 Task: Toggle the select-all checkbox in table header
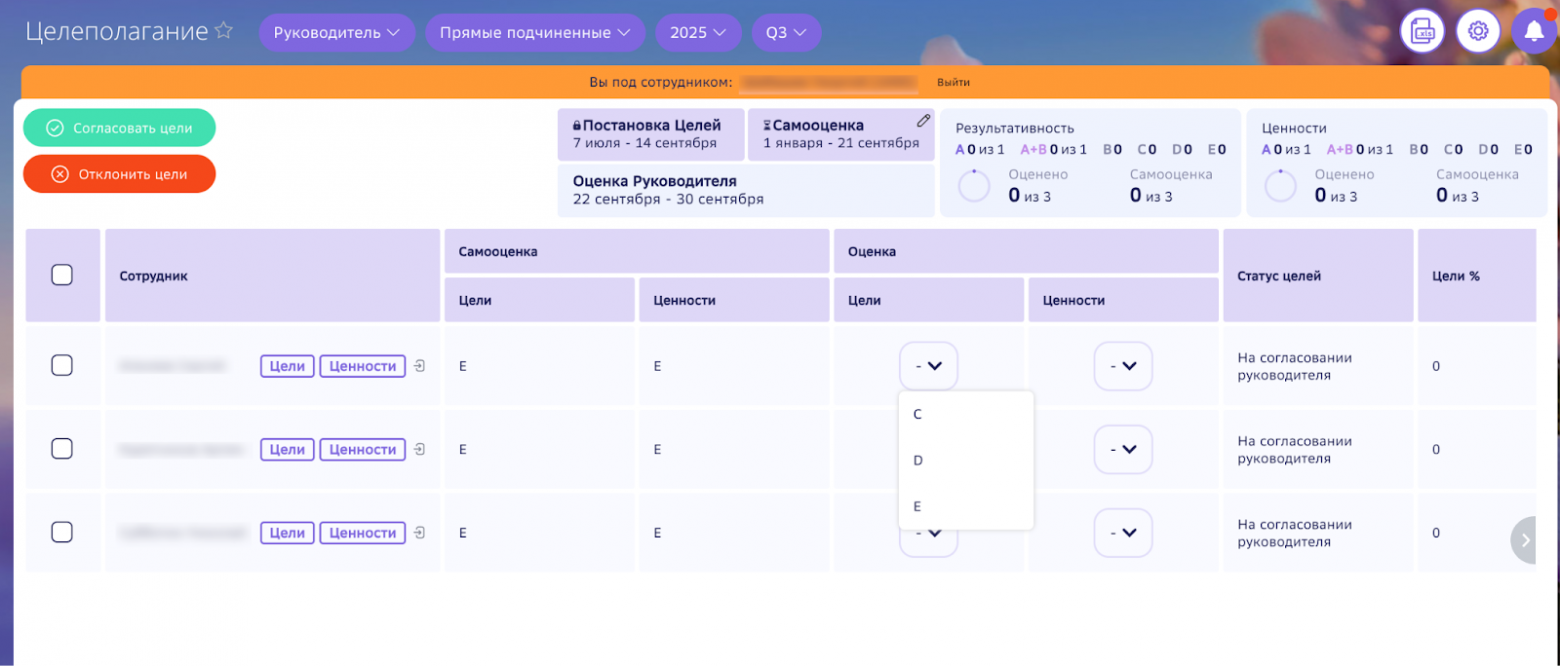(62, 275)
